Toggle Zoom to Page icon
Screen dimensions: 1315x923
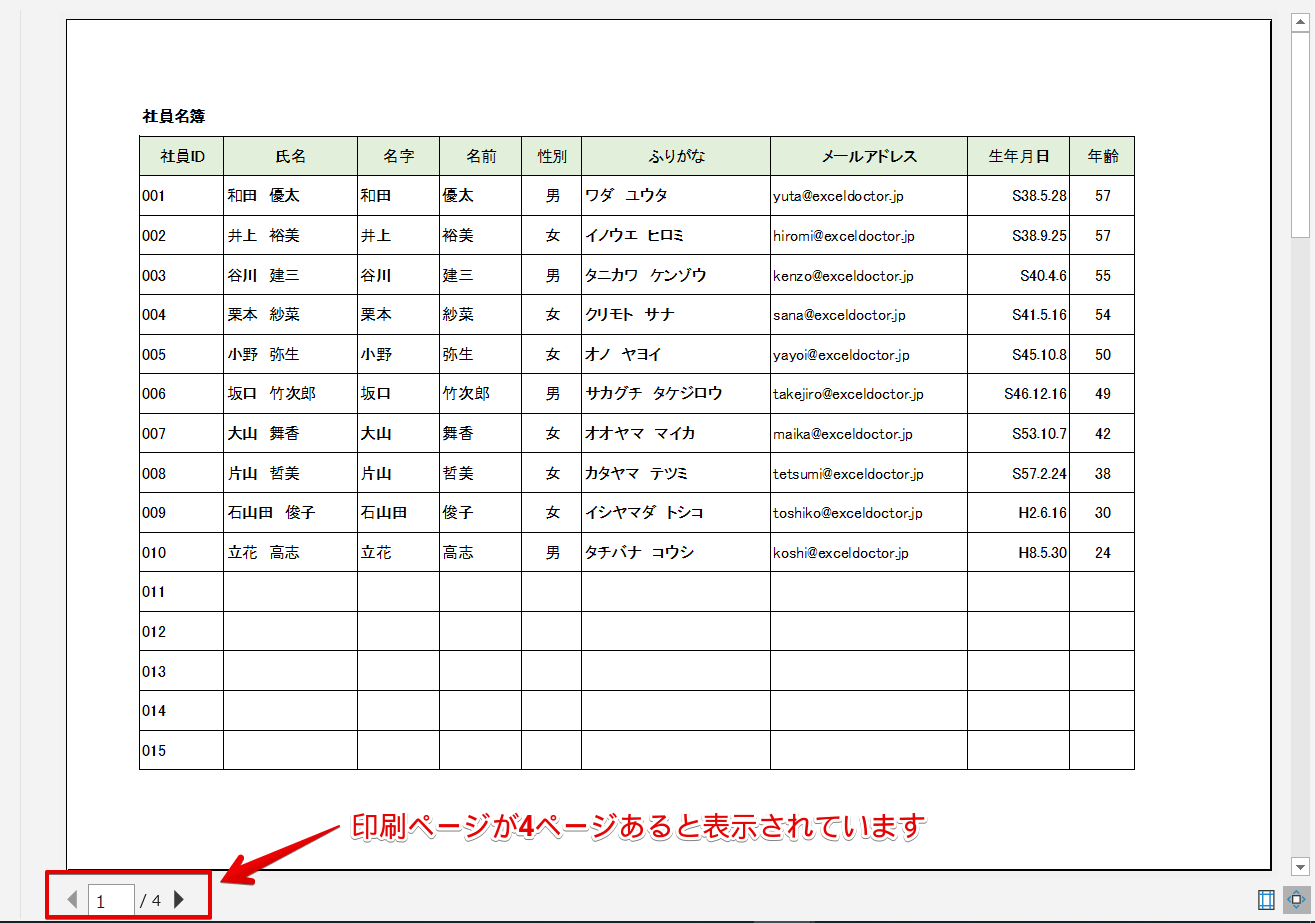[x=1297, y=900]
